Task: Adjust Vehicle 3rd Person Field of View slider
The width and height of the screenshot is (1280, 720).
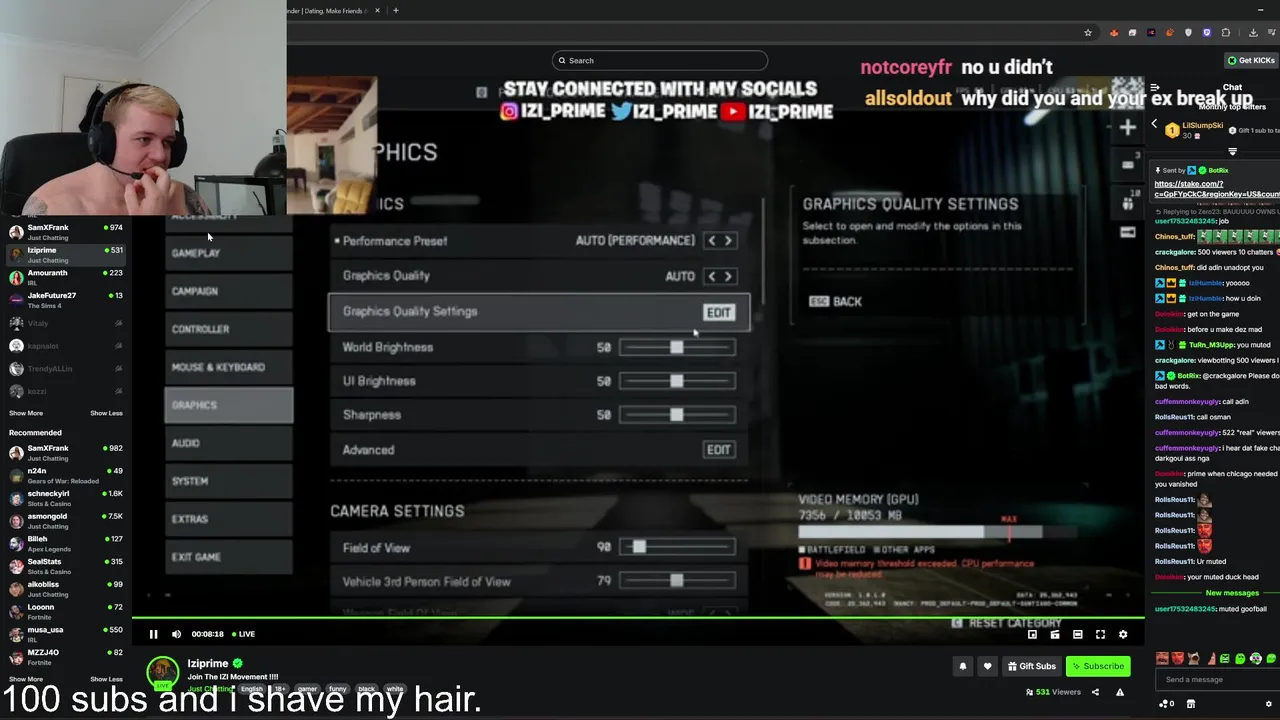Action: coord(677,581)
